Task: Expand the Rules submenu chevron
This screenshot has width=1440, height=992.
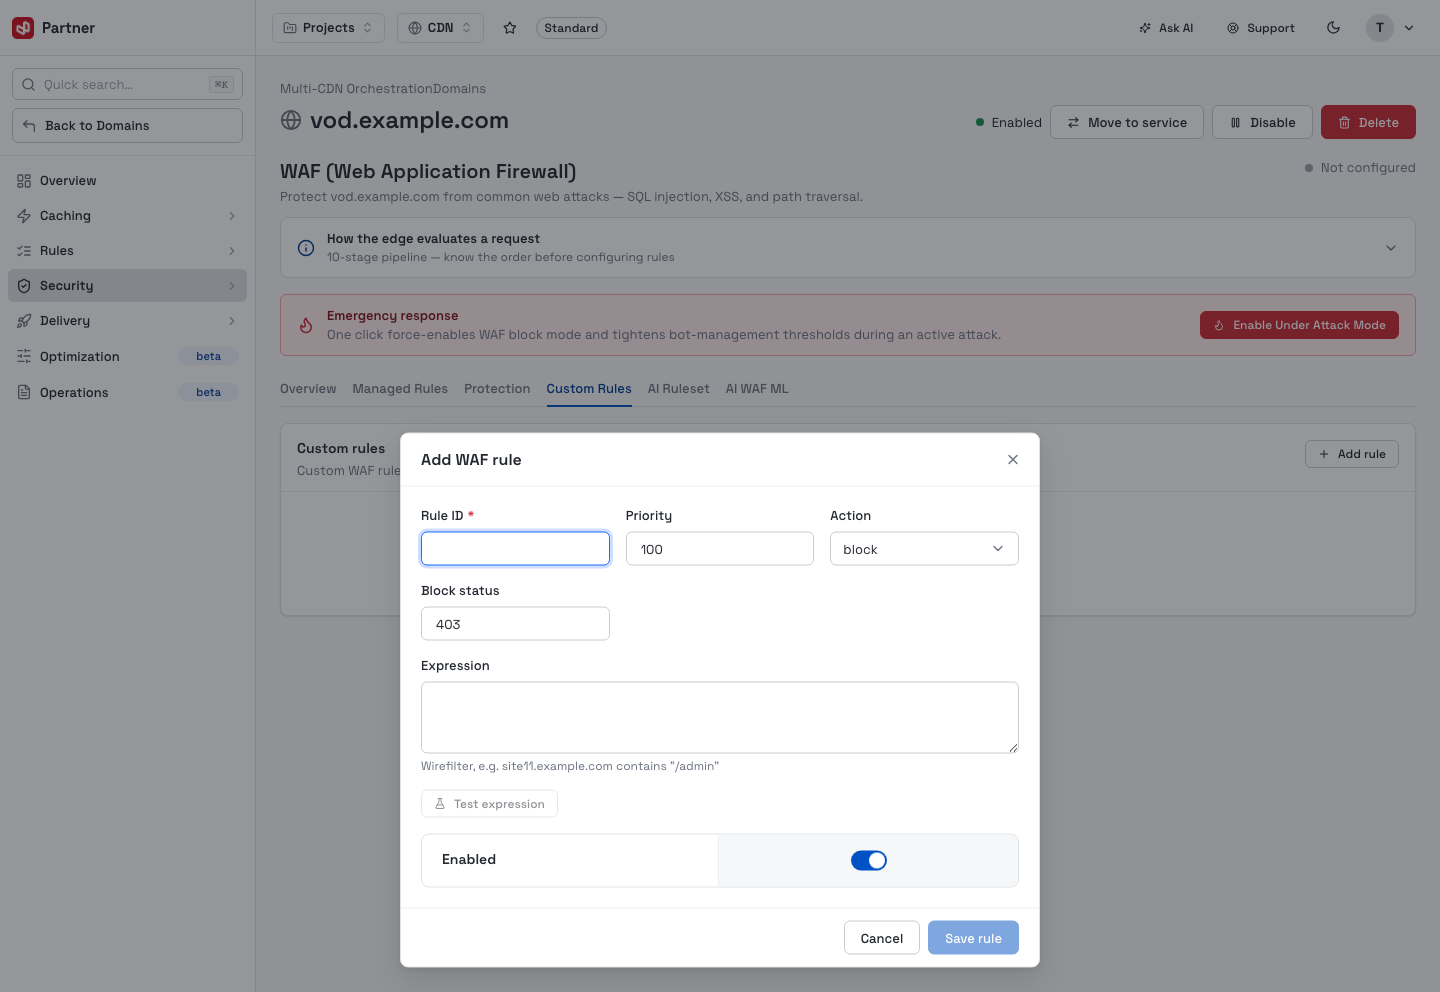Action: pos(232,251)
